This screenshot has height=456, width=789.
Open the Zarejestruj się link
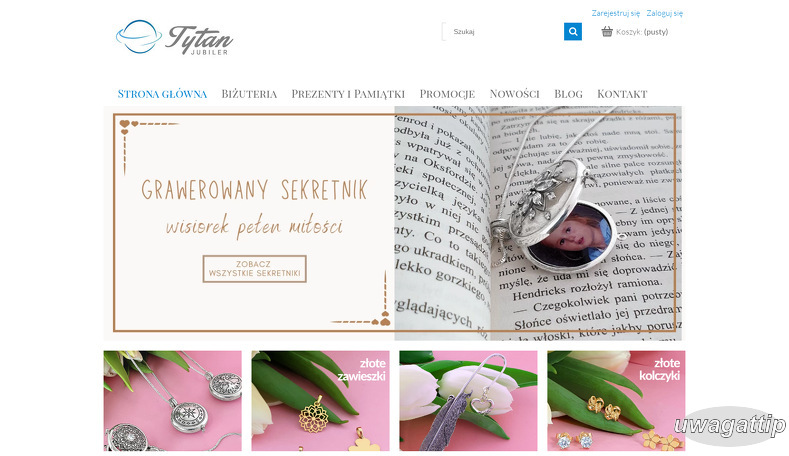coord(615,13)
